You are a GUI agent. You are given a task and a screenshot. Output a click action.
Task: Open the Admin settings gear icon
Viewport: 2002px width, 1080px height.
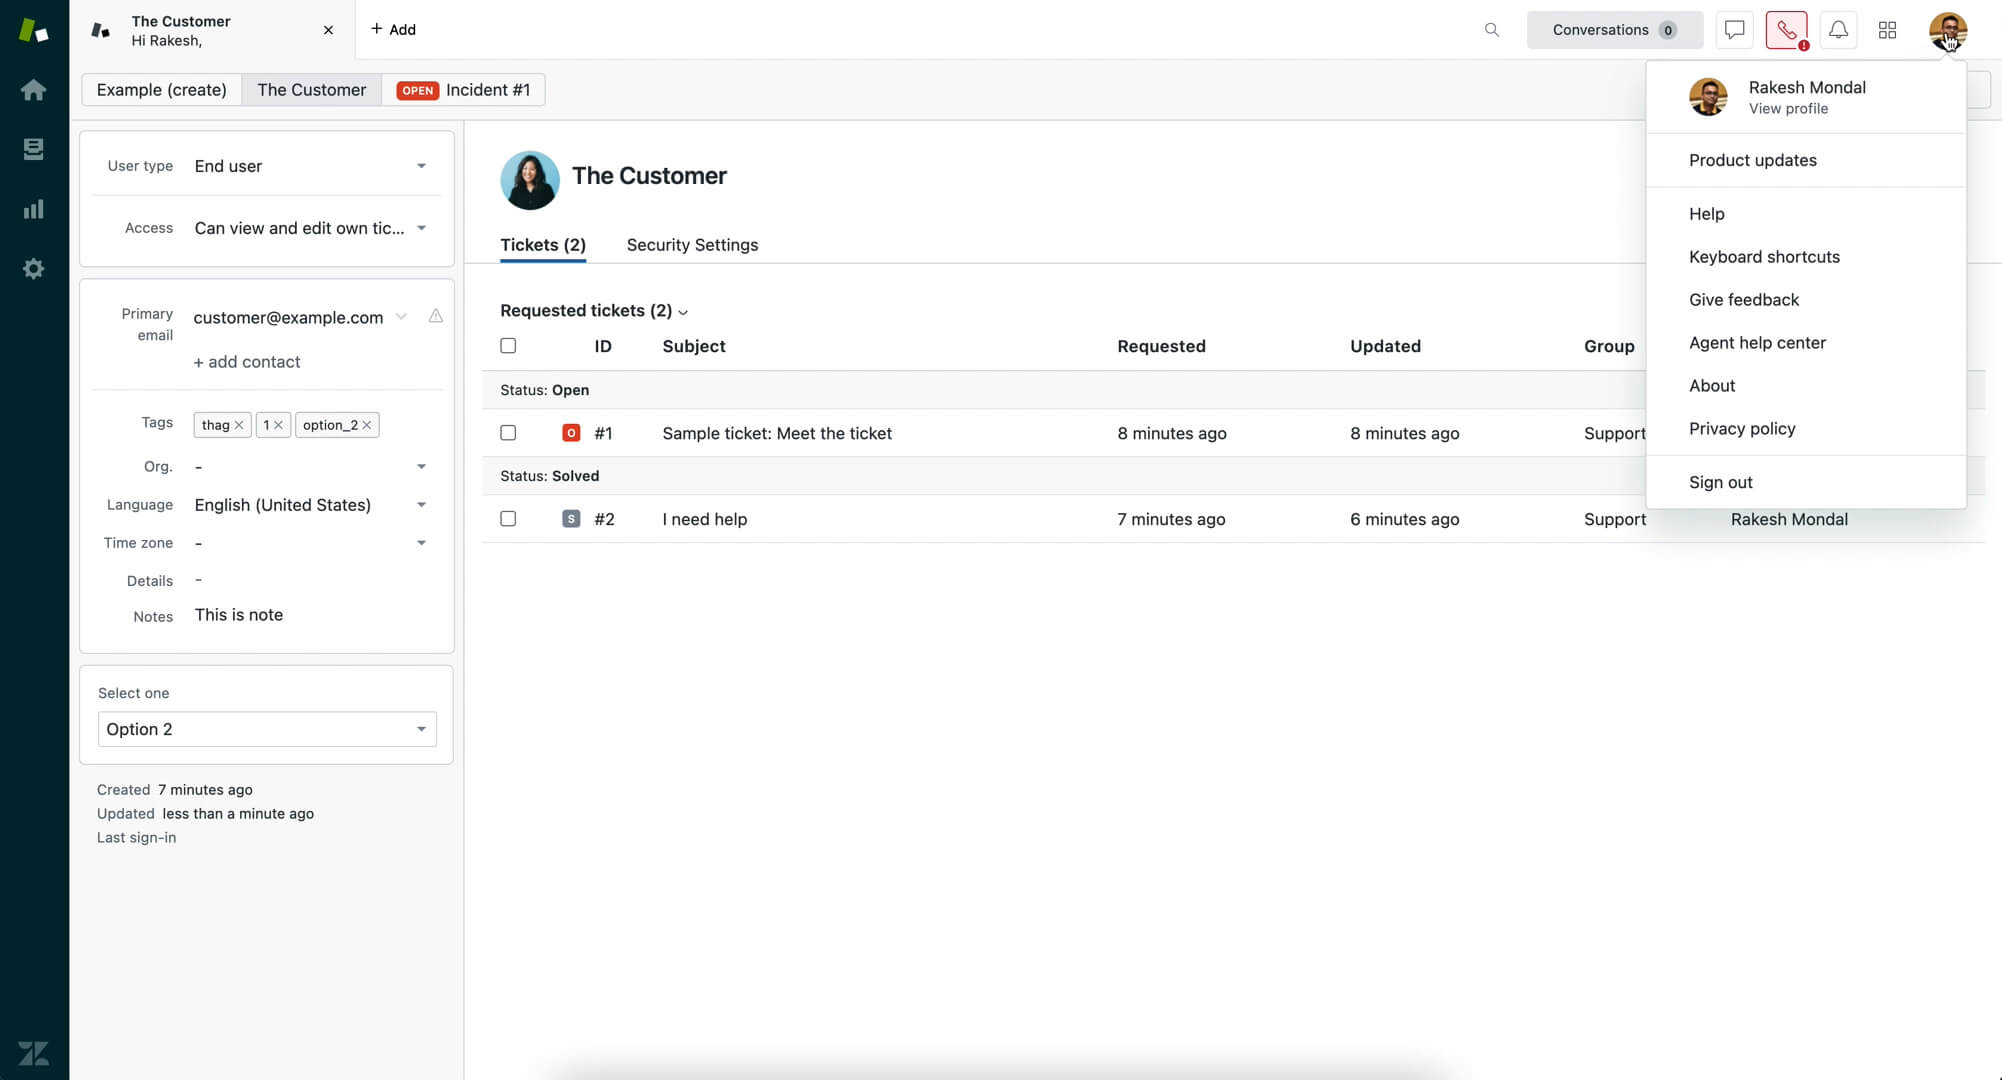pos(34,268)
